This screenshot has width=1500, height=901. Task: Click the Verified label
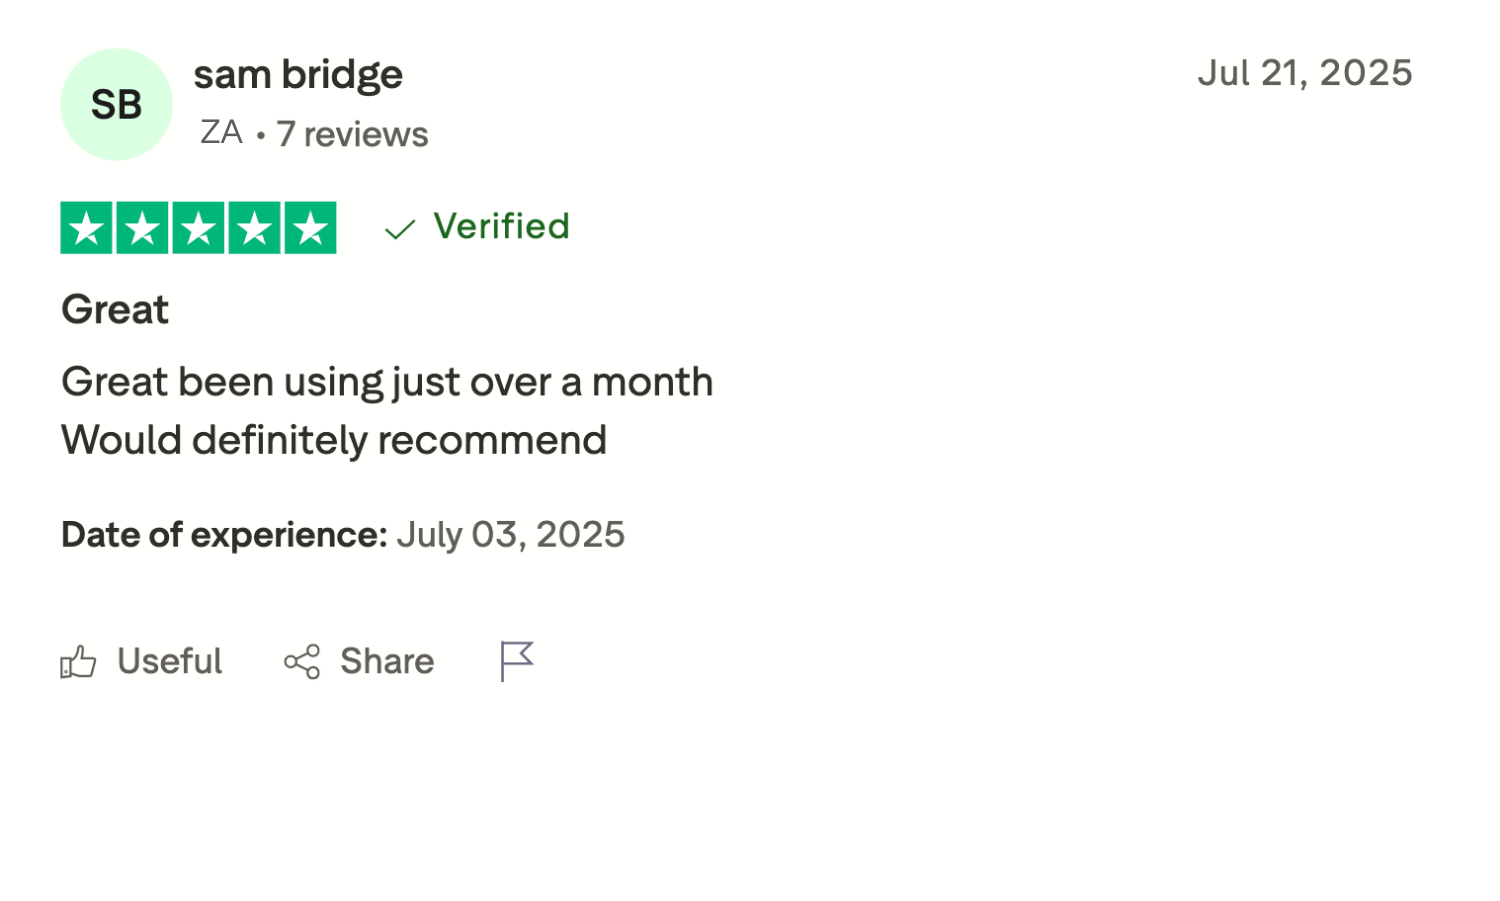tap(501, 227)
